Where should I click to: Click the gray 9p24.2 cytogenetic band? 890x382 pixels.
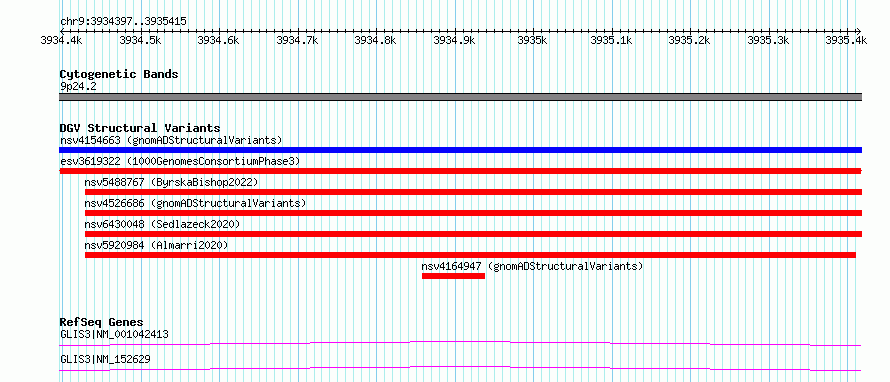[x=460, y=97]
